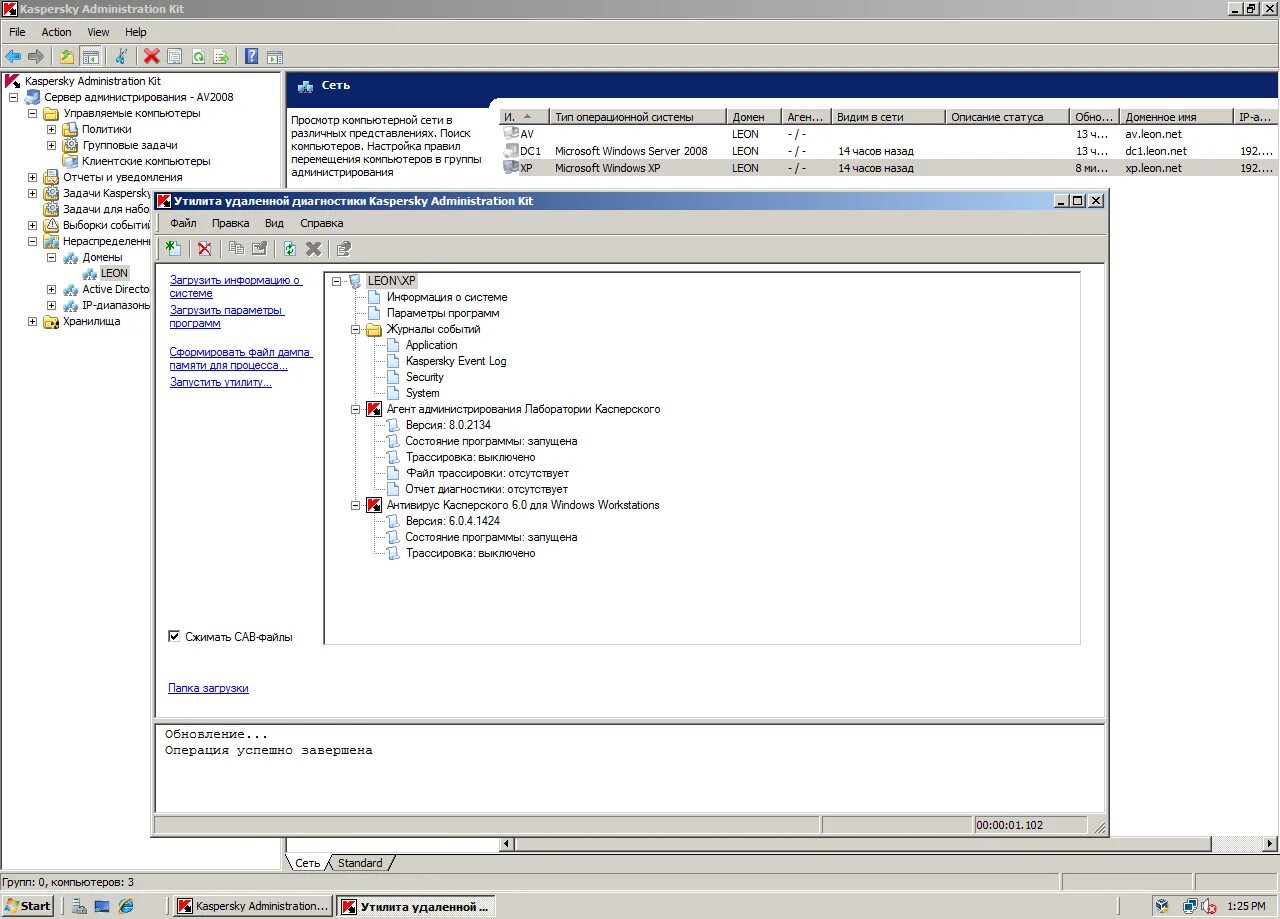Open the Папка загрузки link
Viewport: 1280px width, 919px height.
(208, 688)
